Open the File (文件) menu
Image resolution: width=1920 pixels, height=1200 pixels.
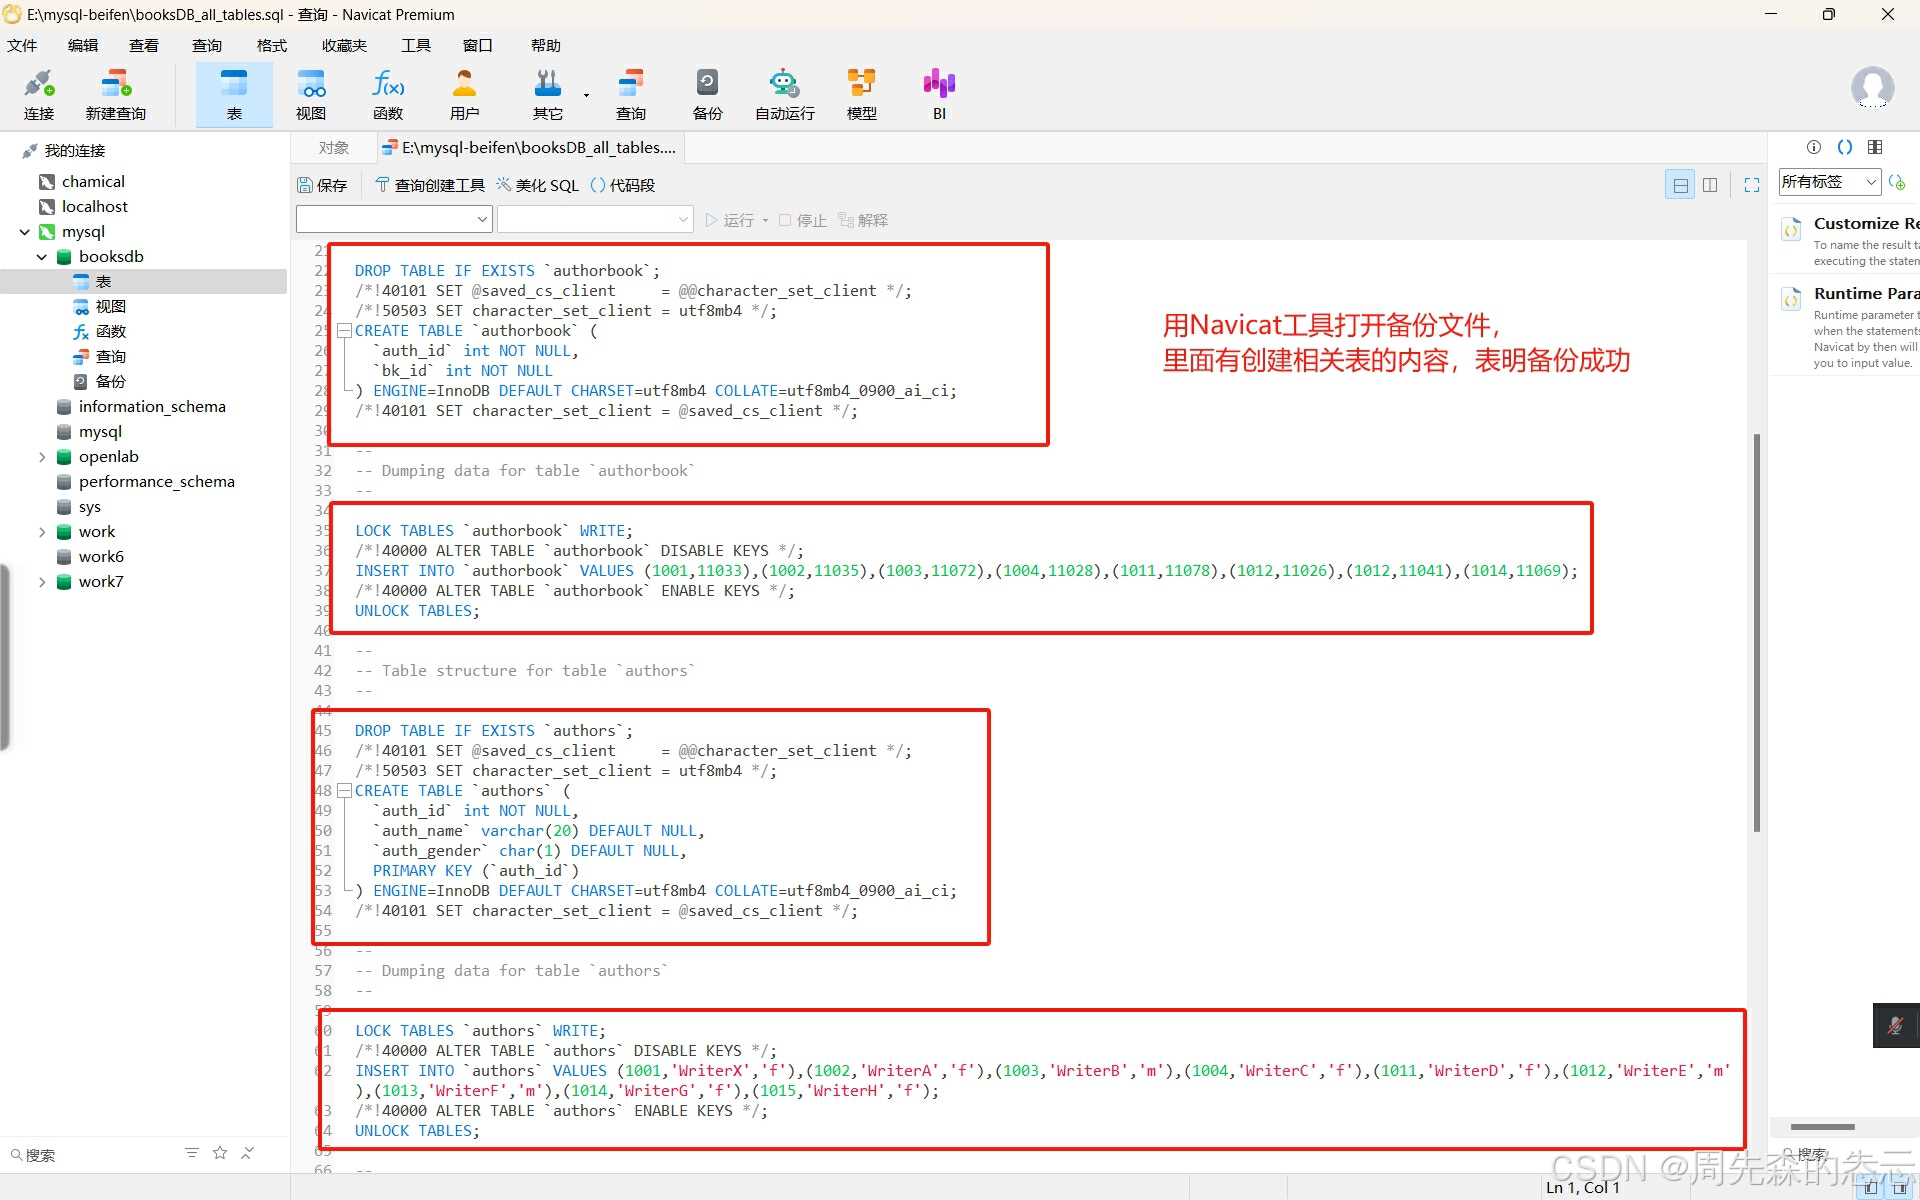tap(22, 46)
